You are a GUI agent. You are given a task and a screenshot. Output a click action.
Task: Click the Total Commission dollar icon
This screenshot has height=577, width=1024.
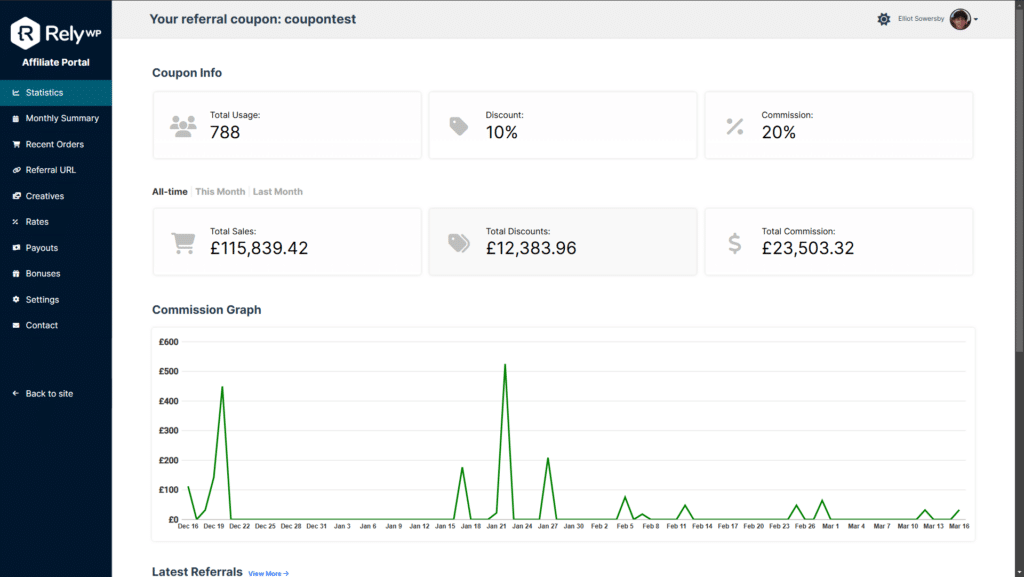[x=735, y=243]
